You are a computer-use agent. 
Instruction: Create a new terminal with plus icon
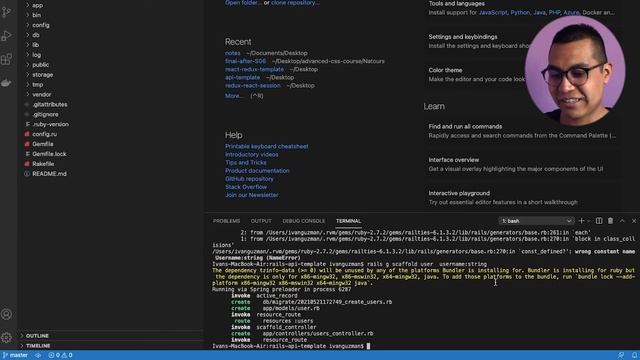pos(581,221)
